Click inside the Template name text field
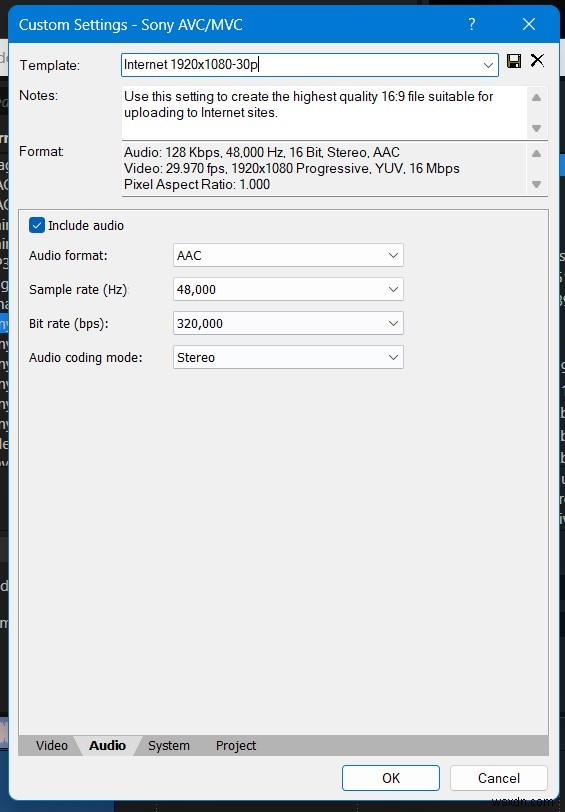The width and height of the screenshot is (565, 812). (300, 65)
